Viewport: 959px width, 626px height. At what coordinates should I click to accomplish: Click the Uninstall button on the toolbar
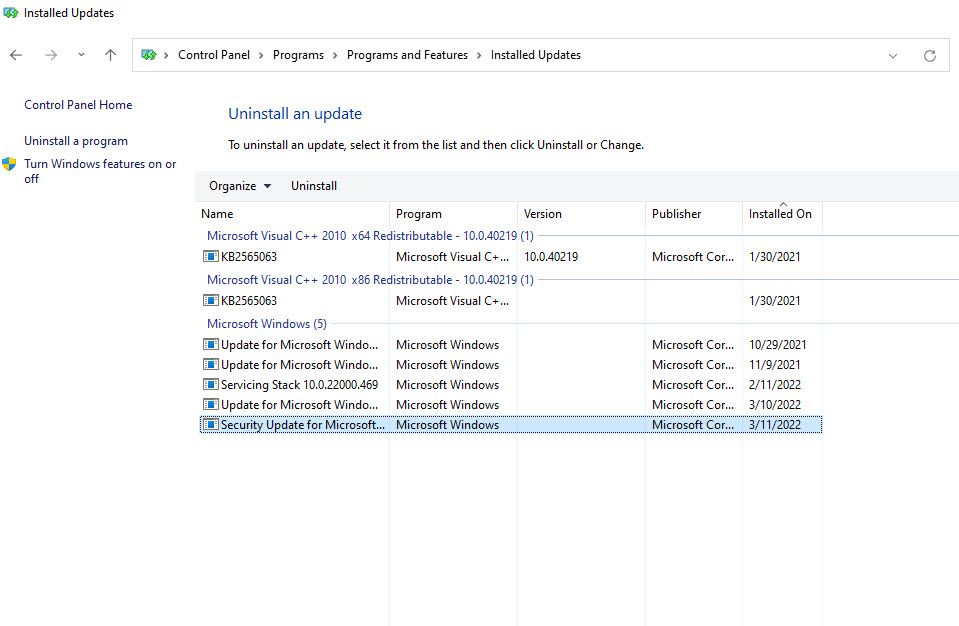(313, 186)
